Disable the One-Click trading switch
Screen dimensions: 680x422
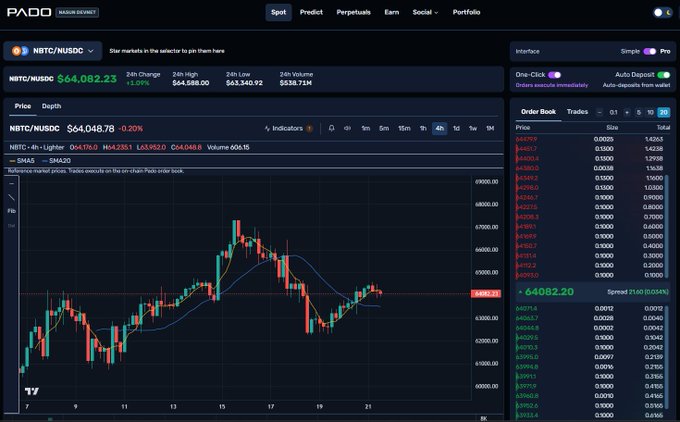click(x=555, y=75)
